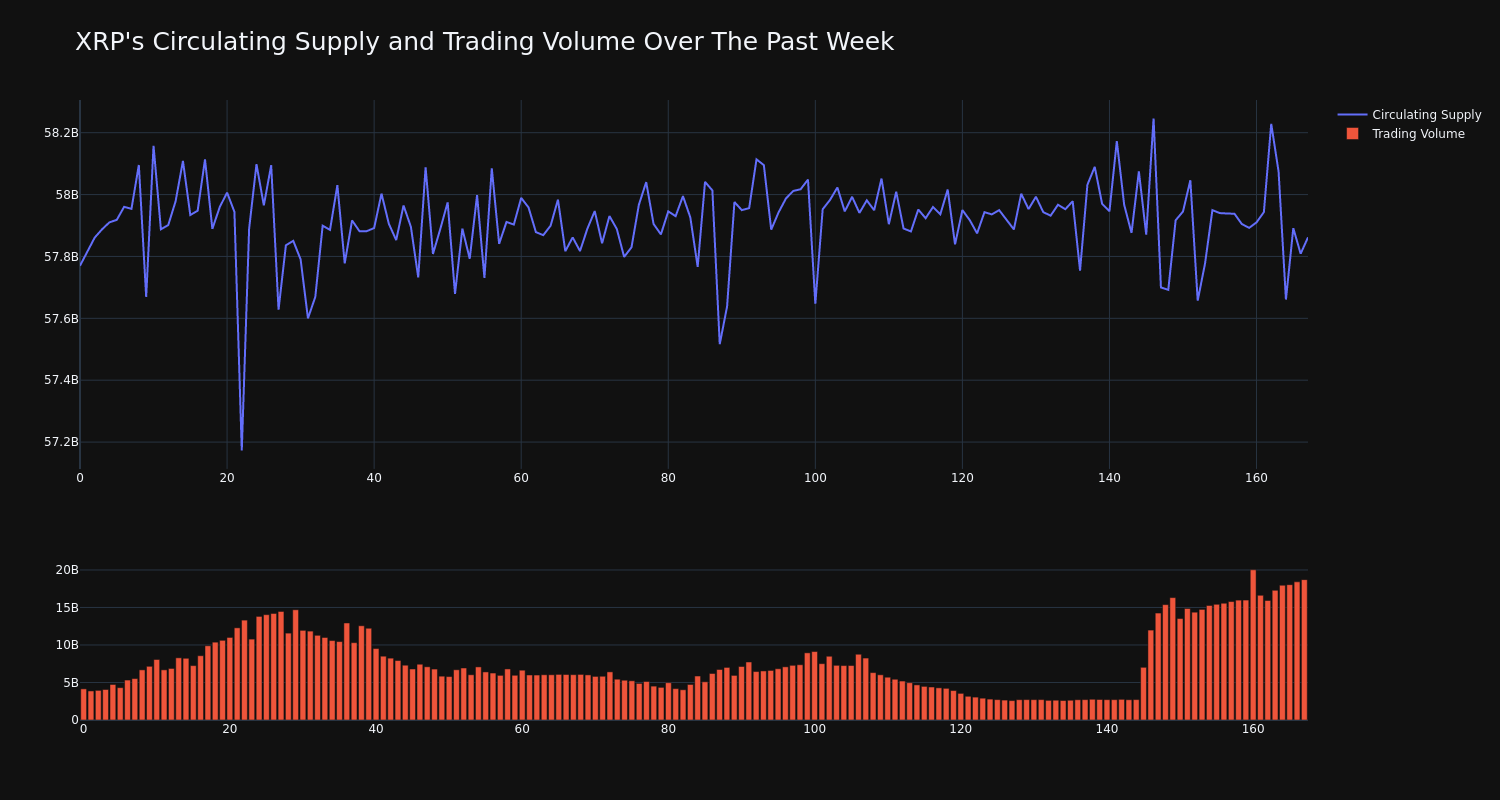
Task: Click the 57.2B y-axis label
Action: tap(60, 442)
